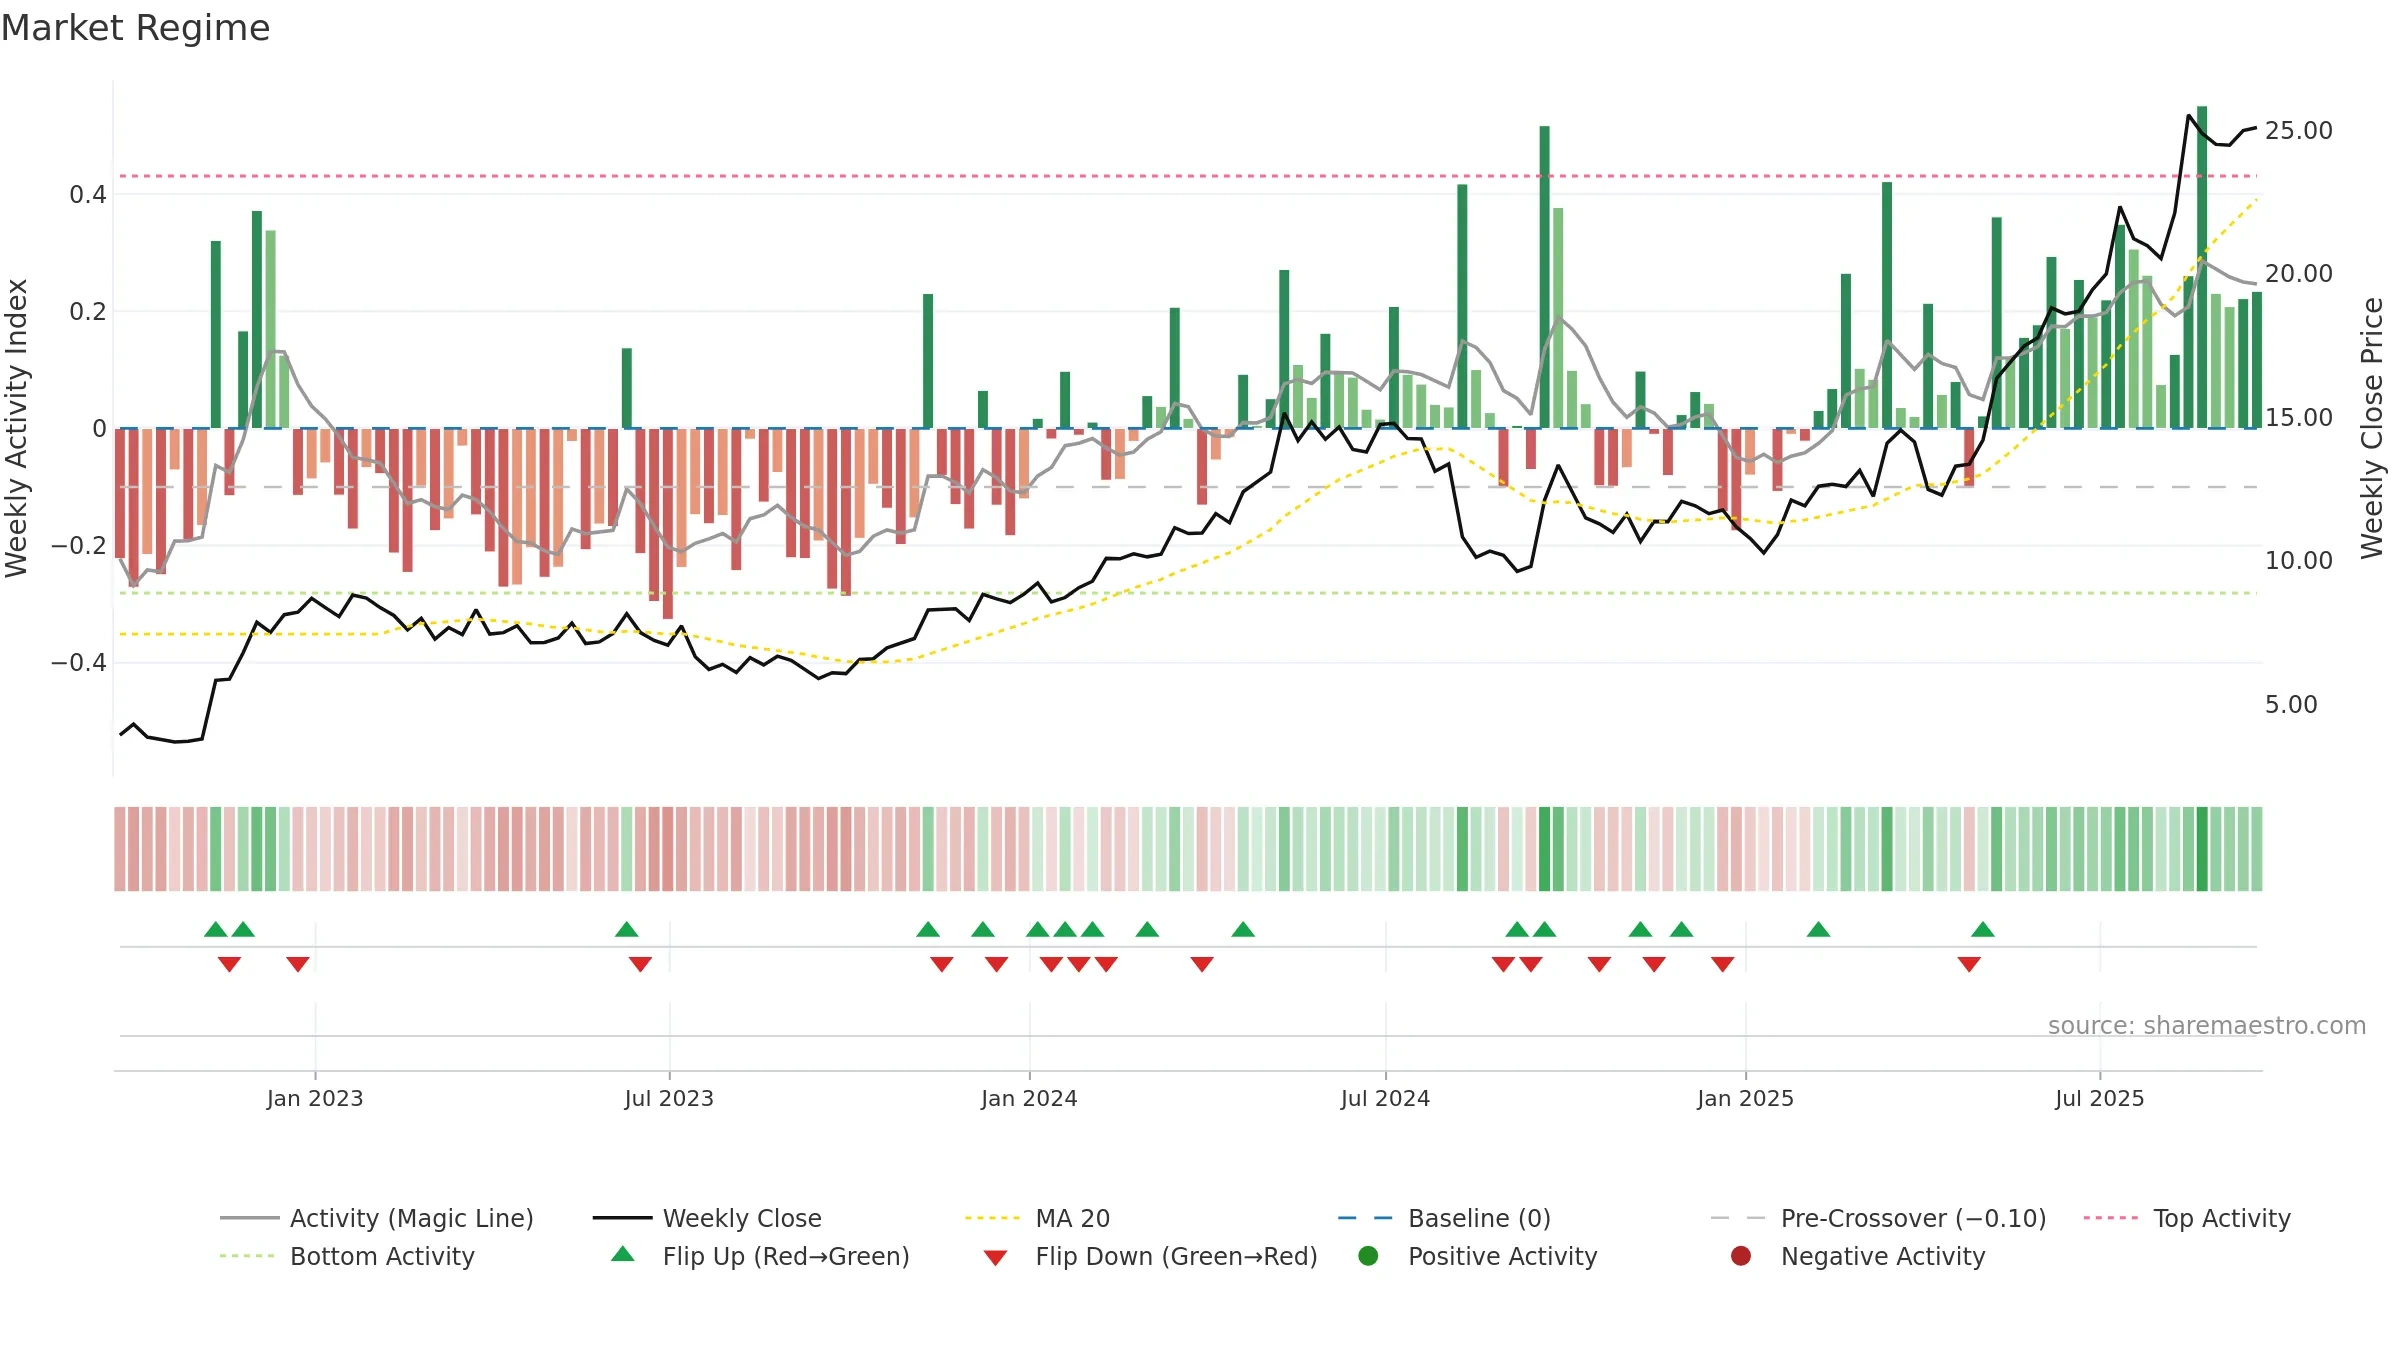Click the 10.00 price axis tick
Screen dimensions: 2400x1350
pyautogui.click(x=2298, y=561)
